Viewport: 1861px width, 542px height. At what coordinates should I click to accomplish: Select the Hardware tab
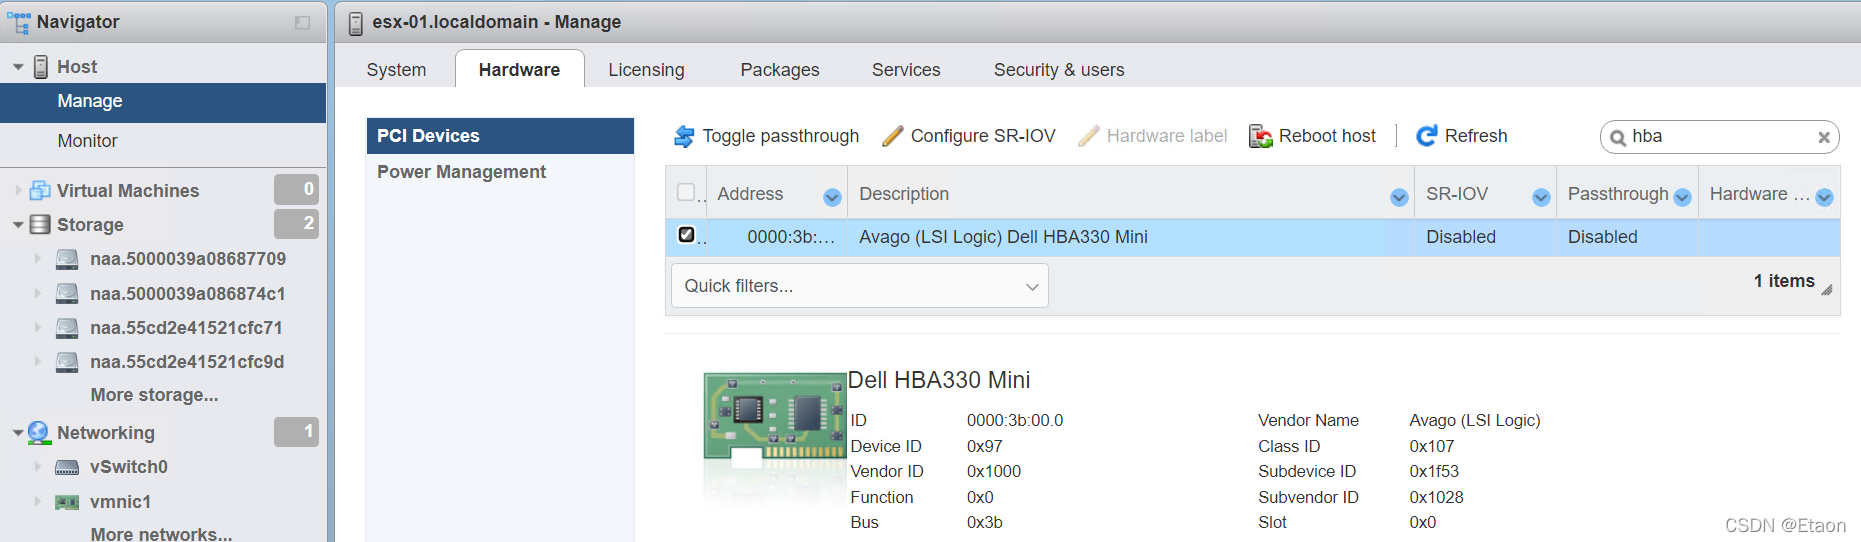tap(519, 70)
